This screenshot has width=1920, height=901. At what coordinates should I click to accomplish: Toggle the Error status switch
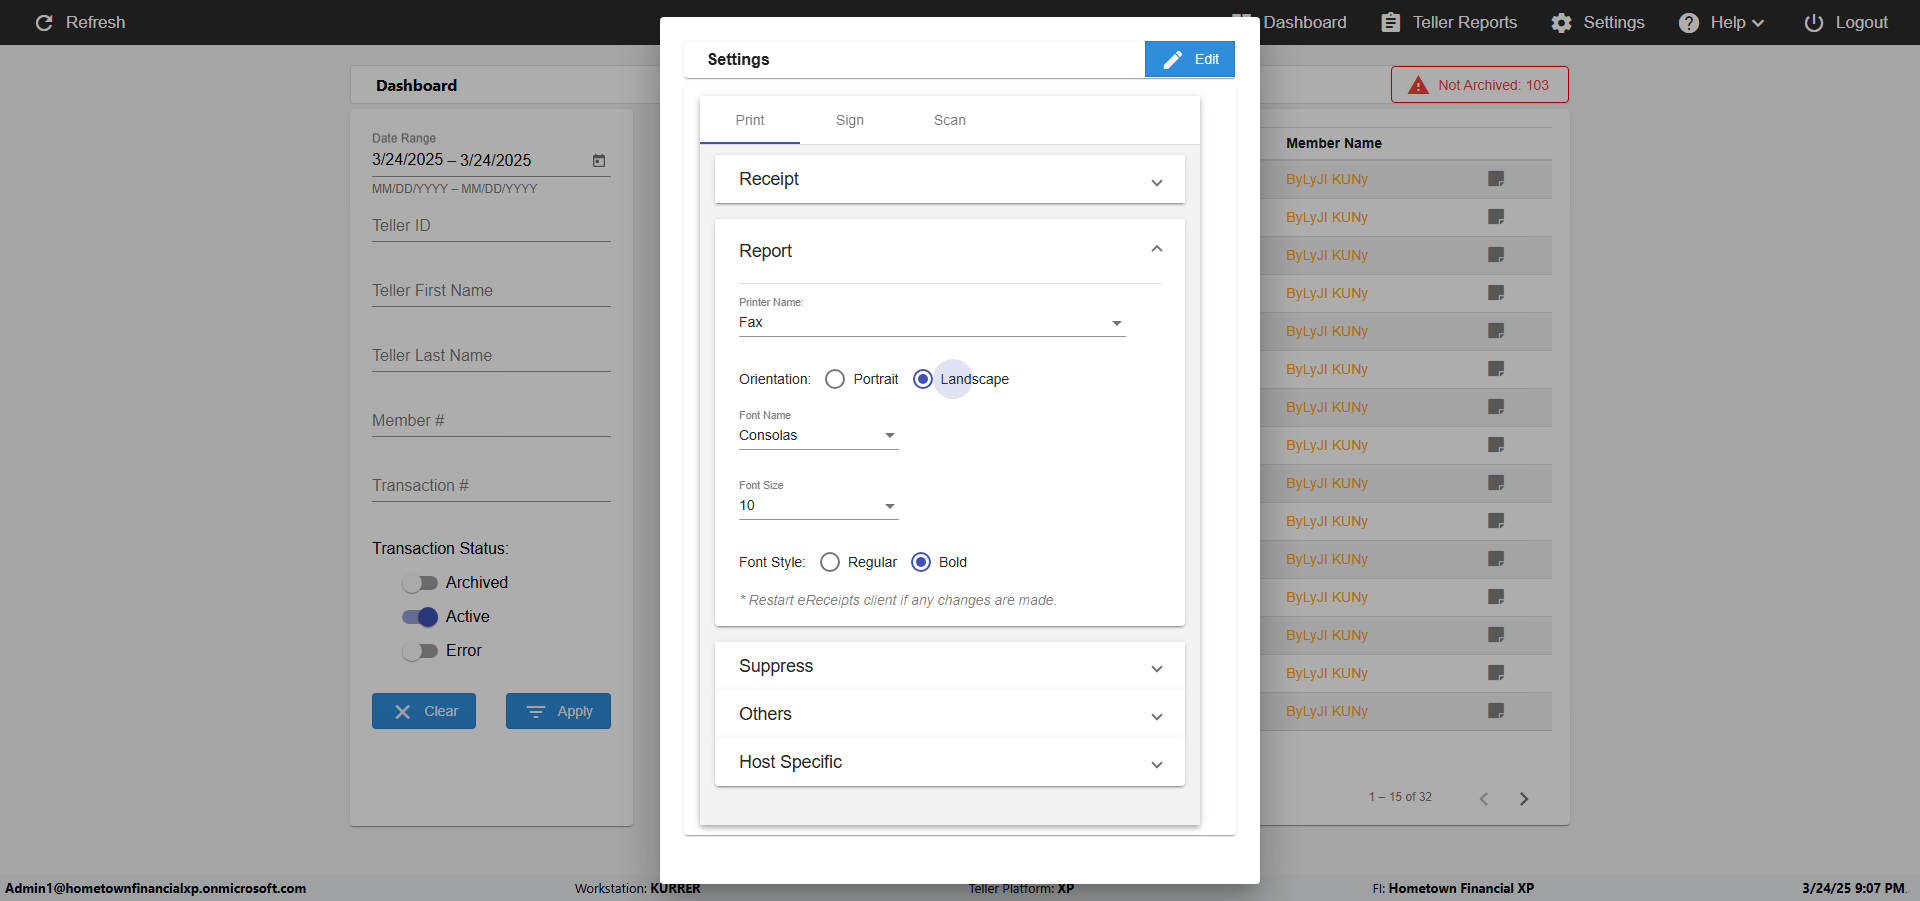(420, 651)
